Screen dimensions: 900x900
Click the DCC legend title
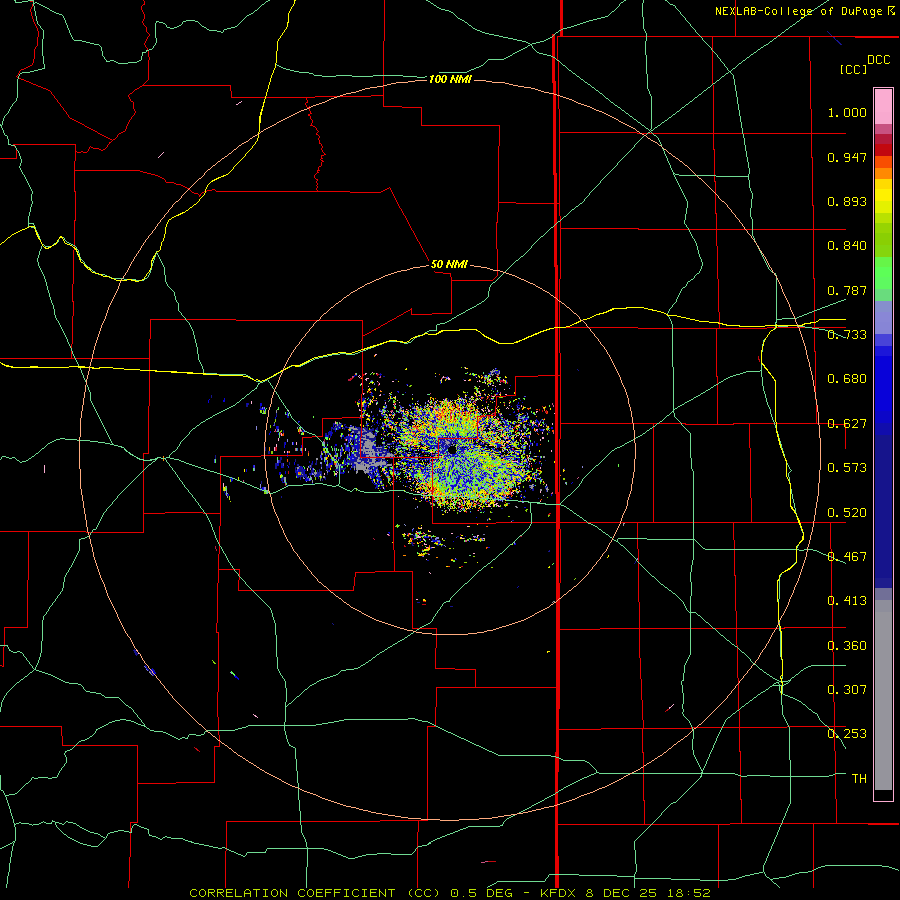tap(878, 60)
